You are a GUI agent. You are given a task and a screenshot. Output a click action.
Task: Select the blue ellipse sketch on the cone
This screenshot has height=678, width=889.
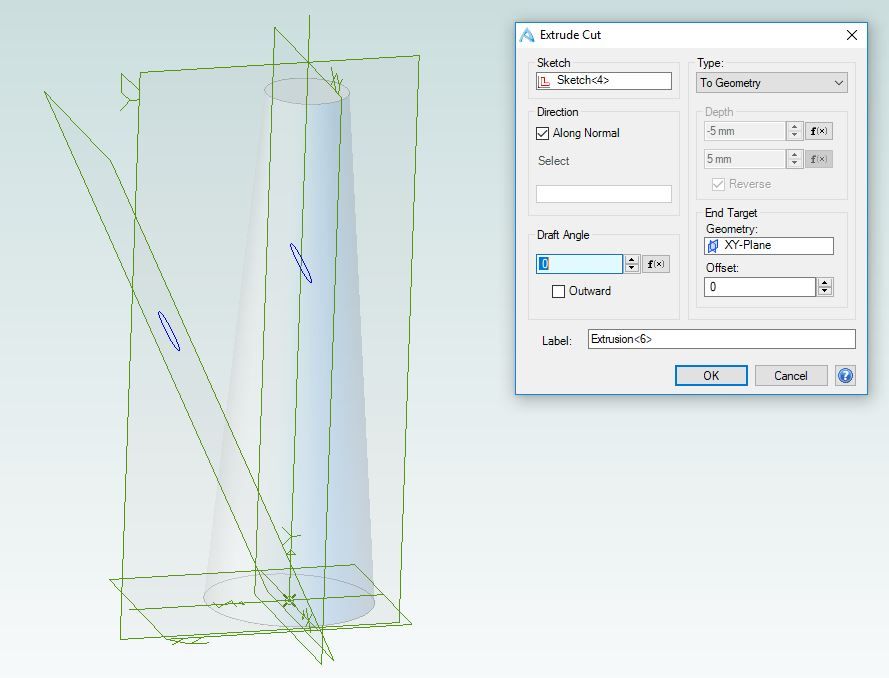click(x=300, y=262)
